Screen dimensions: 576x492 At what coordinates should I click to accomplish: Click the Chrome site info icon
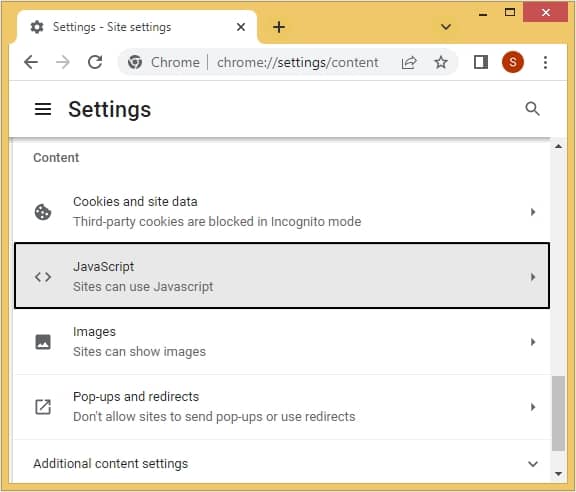point(135,62)
